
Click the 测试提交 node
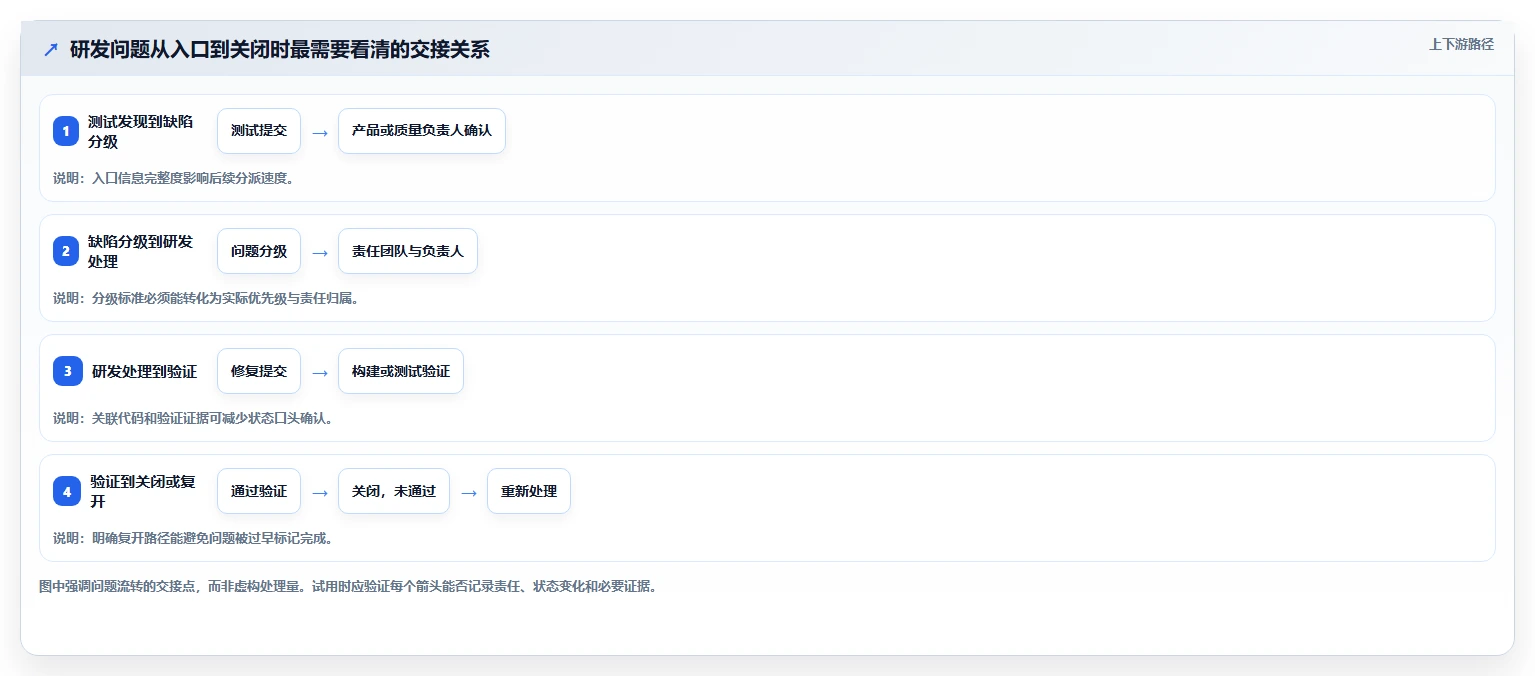(259, 131)
